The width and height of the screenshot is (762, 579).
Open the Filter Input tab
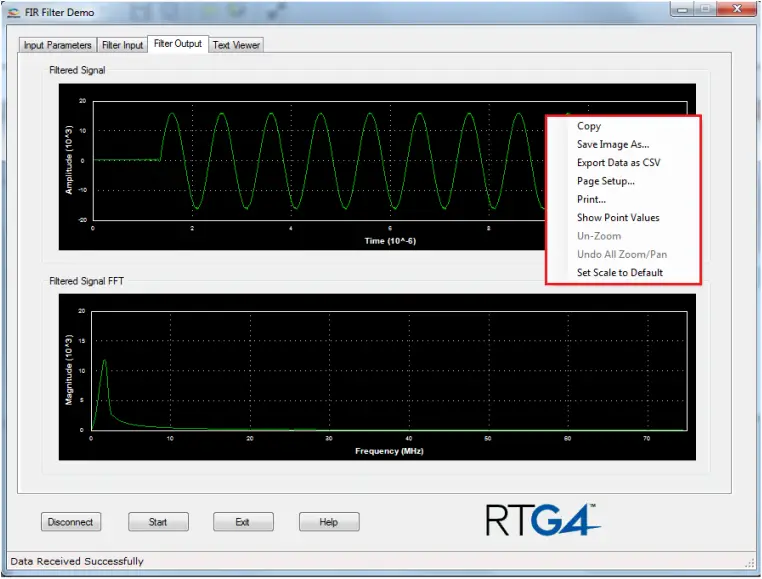(122, 45)
